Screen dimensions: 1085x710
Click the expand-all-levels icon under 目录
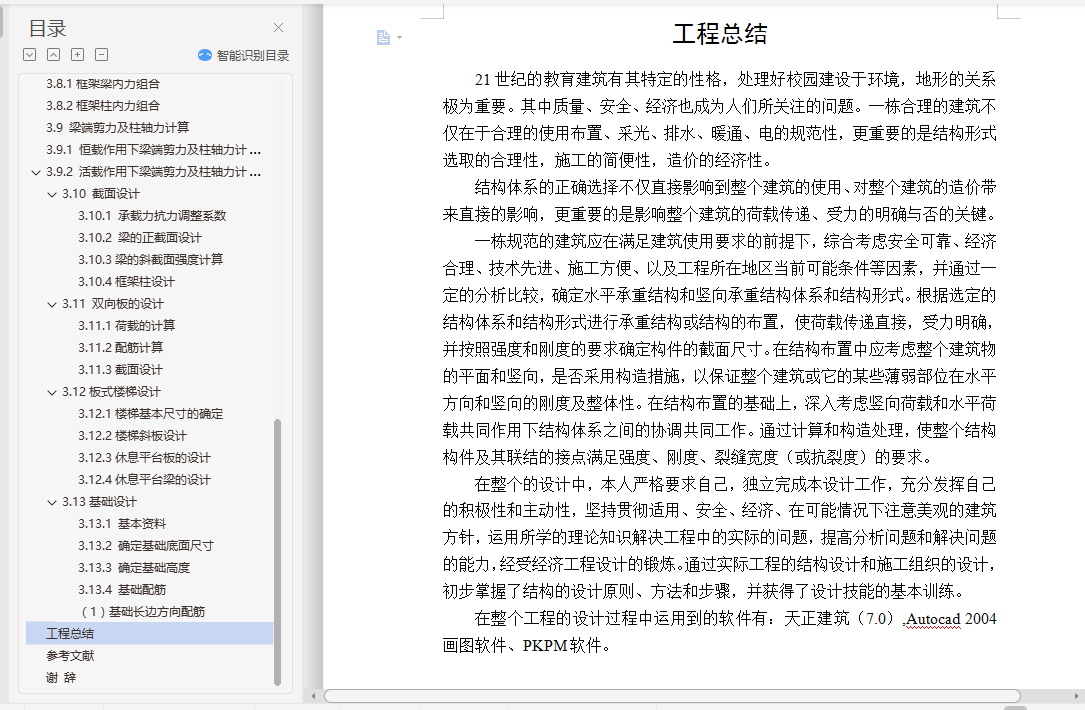click(30, 55)
